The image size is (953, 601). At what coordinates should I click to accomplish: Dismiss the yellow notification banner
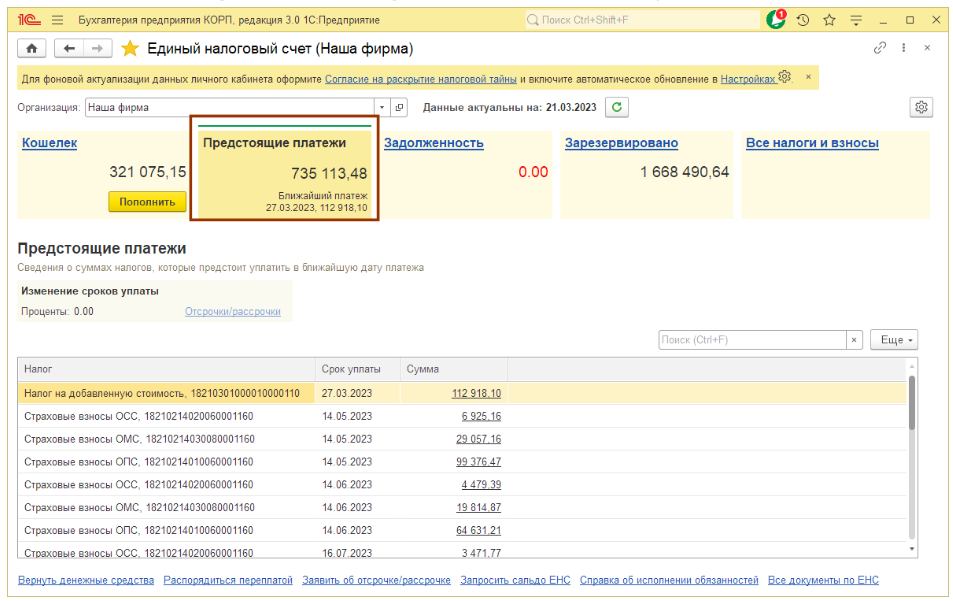click(808, 77)
